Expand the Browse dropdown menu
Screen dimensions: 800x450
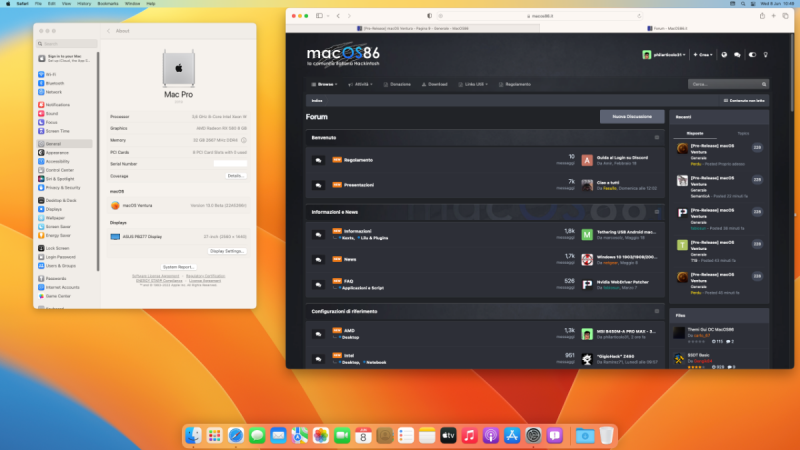(324, 84)
